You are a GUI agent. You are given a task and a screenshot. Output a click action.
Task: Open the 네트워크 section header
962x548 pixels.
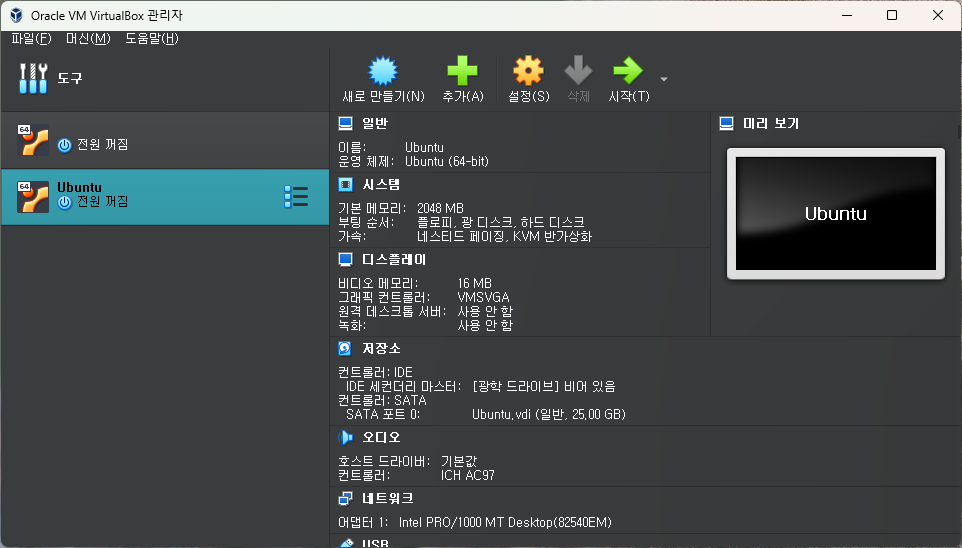coord(388,498)
